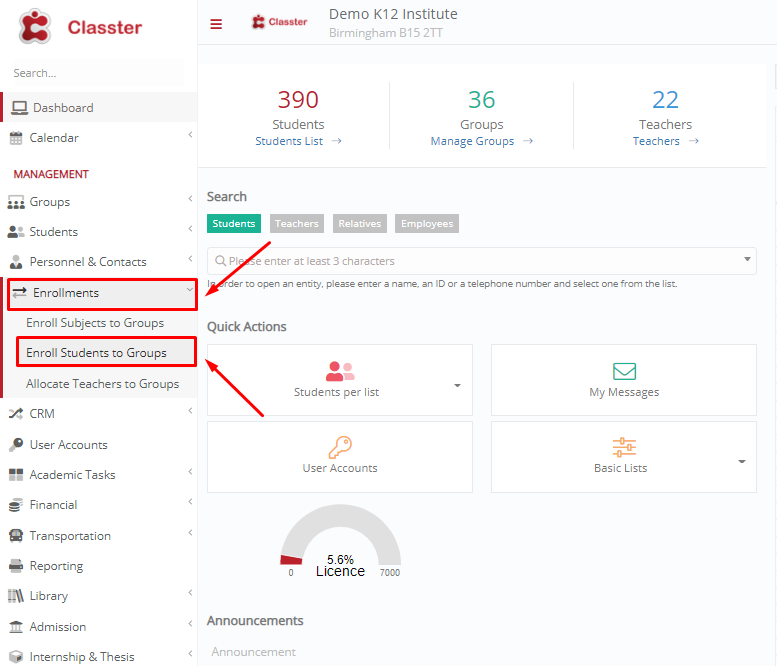Click the My Messages quick action

pyautogui.click(x=624, y=380)
